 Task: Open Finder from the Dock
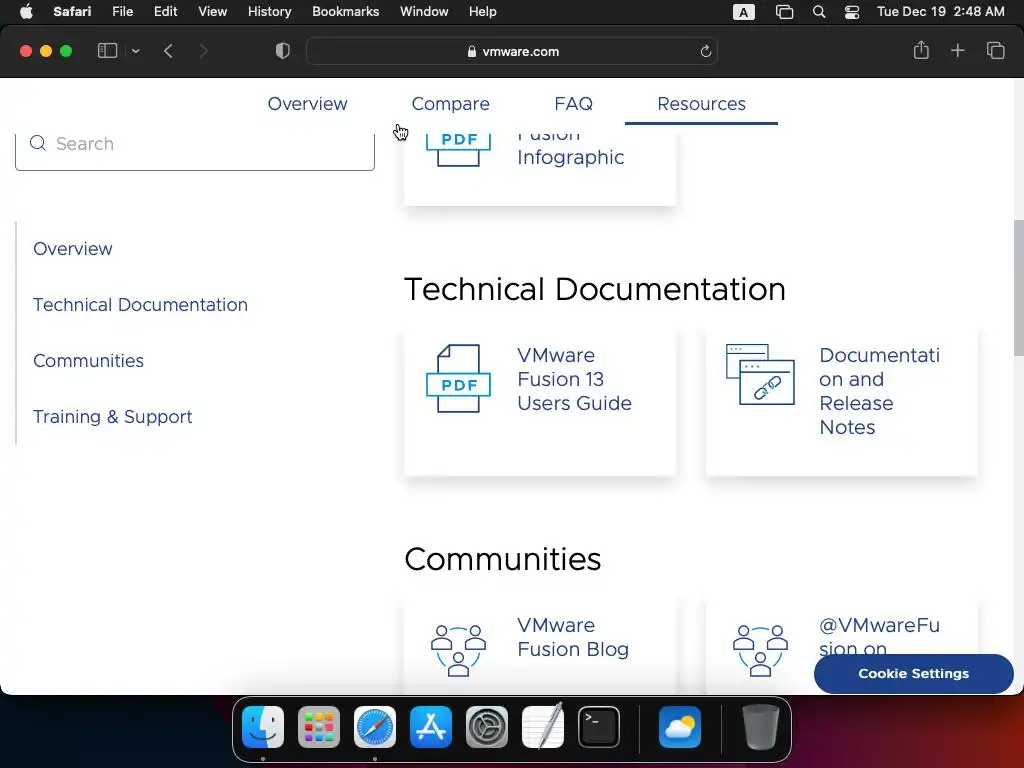(263, 727)
